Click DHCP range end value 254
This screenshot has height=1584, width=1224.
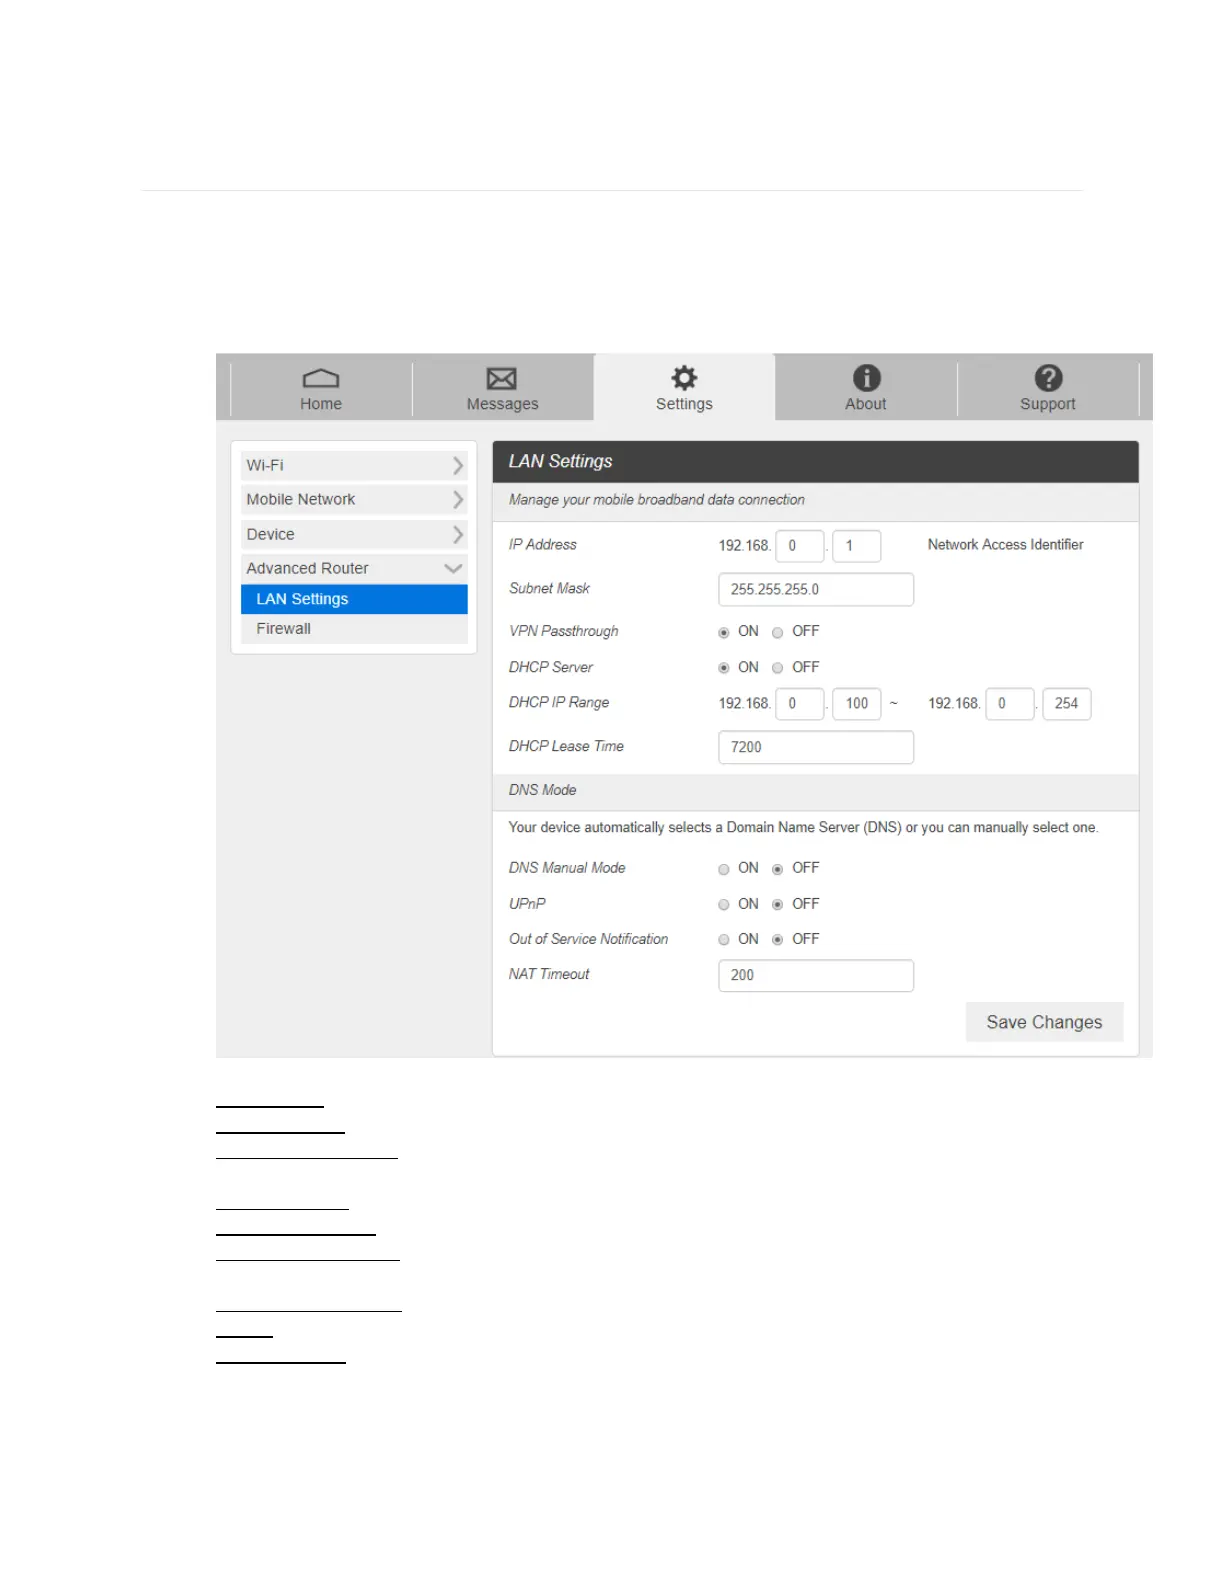(1067, 704)
